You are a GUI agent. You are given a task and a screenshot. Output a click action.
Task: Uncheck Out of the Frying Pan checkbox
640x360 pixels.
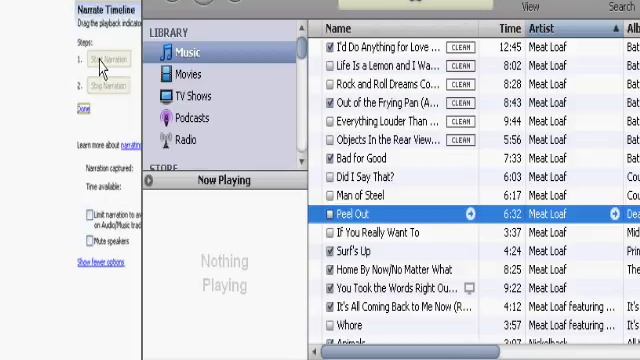click(x=330, y=103)
